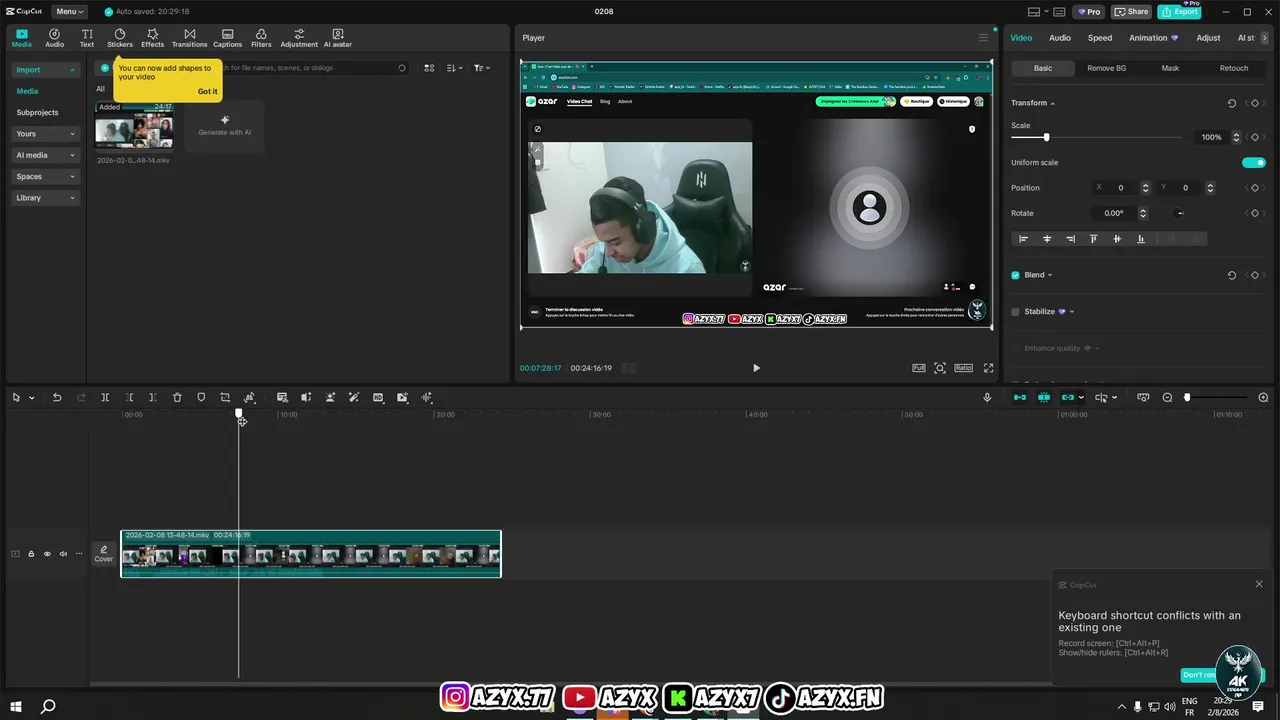
Task: Switch to the Speed tab
Action: 1100,38
